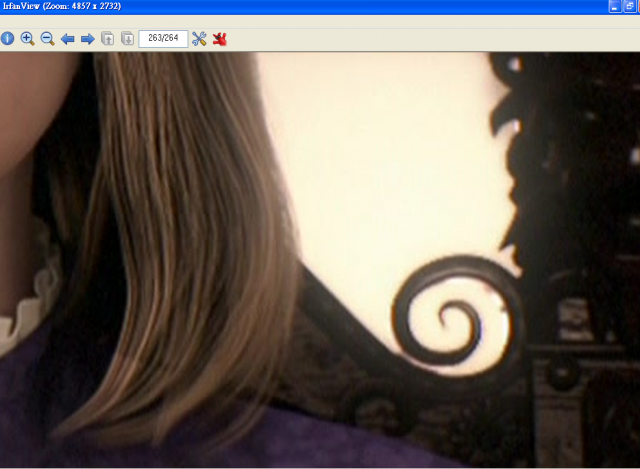This screenshot has height=469, width=640.
Task: Zoom out with the minus magnifier
Action: (47, 39)
